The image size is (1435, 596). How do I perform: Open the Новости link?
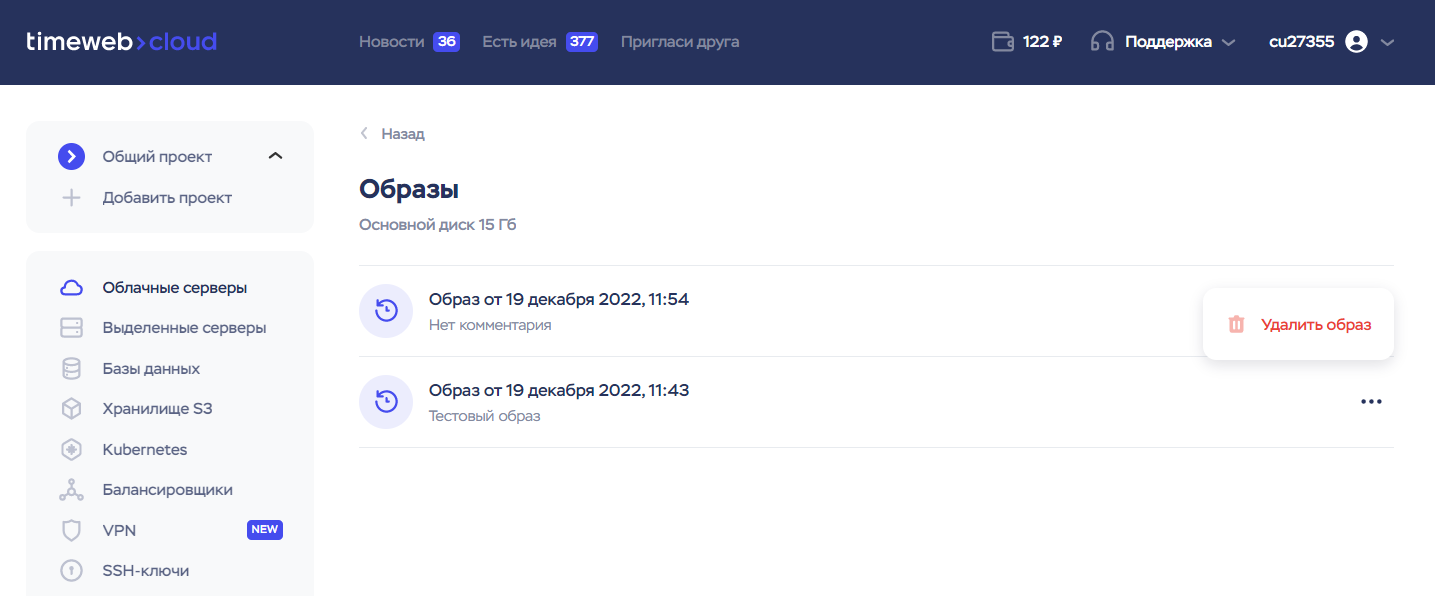coord(391,42)
